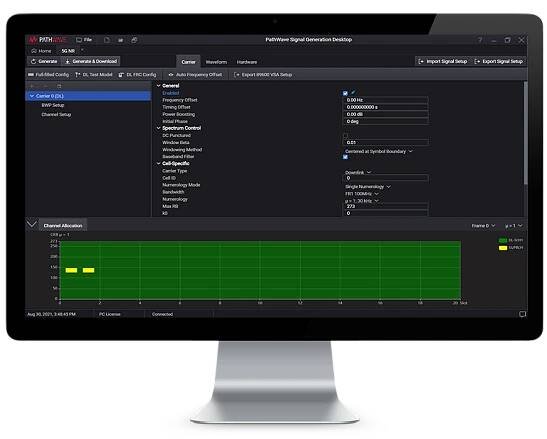This screenshot has height=439, width=547.
Task: Go to the Home tab
Action: (41, 51)
